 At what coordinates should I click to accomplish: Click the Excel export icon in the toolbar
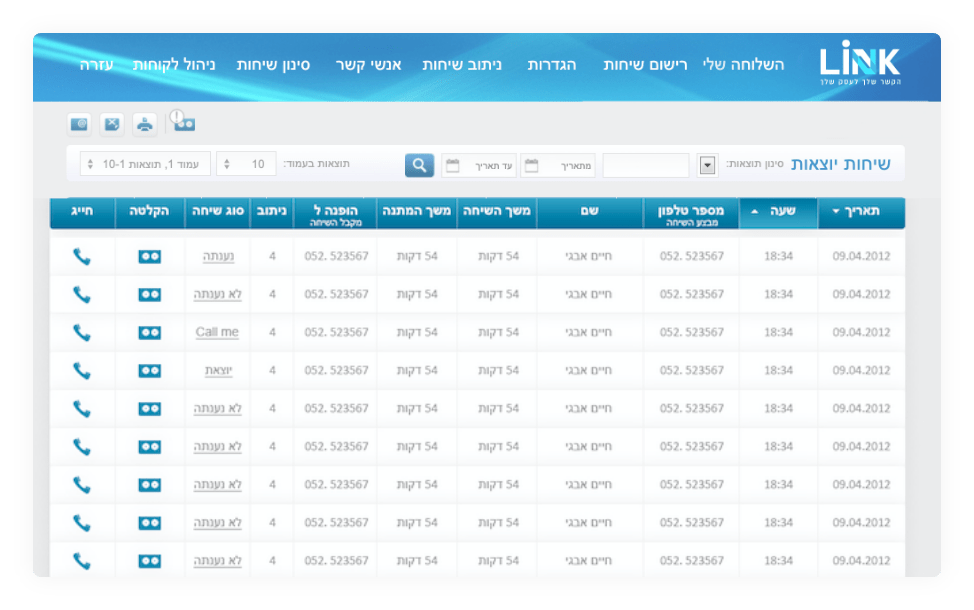tap(112, 124)
